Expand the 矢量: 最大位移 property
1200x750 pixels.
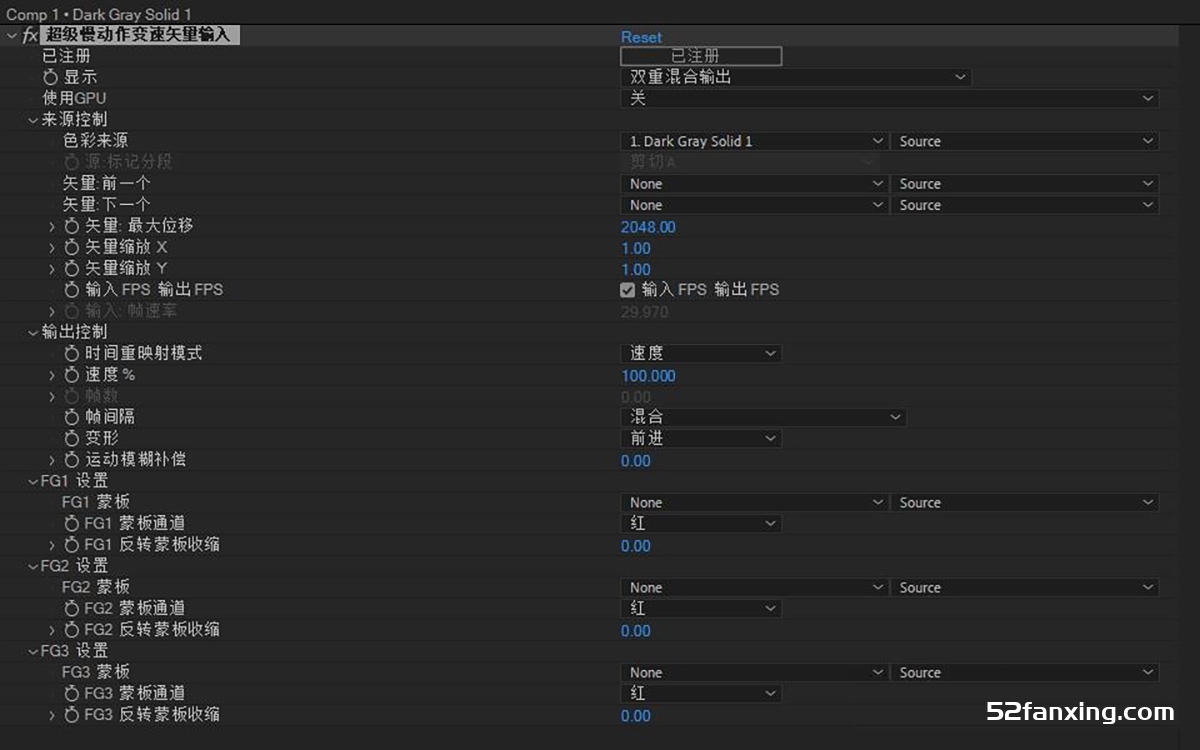click(x=52, y=226)
